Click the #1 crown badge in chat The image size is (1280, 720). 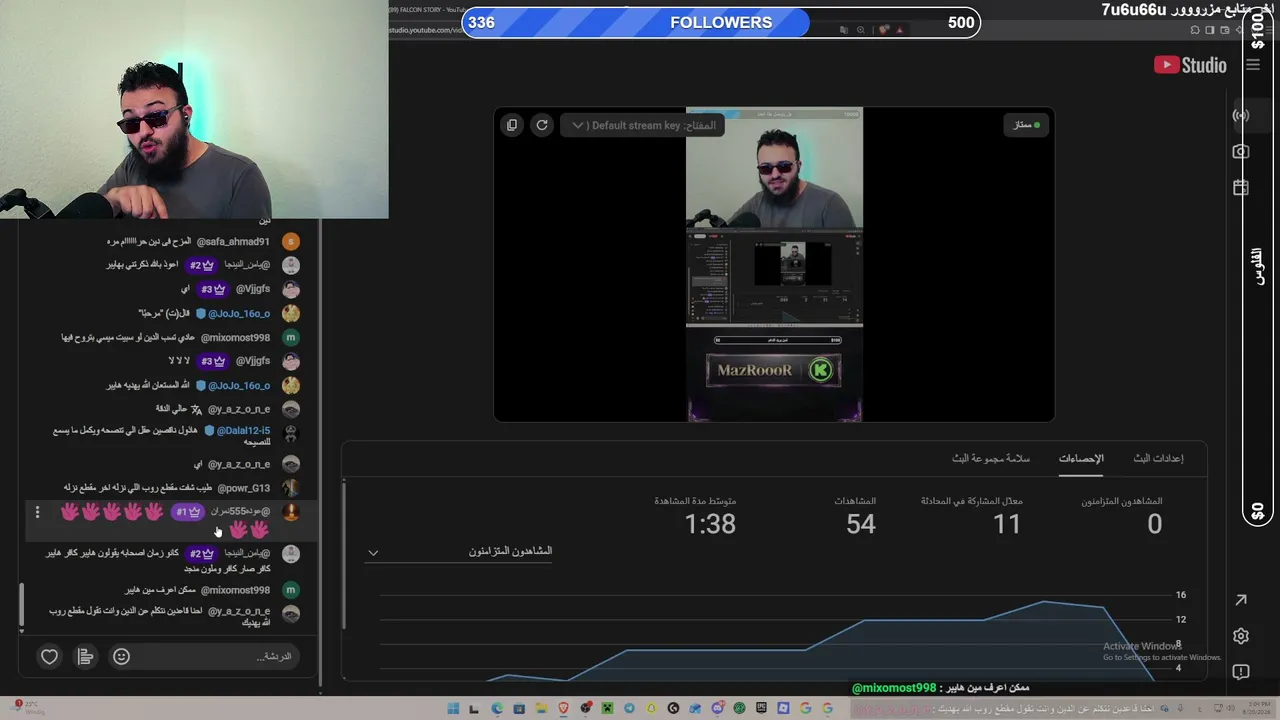pyautogui.click(x=187, y=512)
